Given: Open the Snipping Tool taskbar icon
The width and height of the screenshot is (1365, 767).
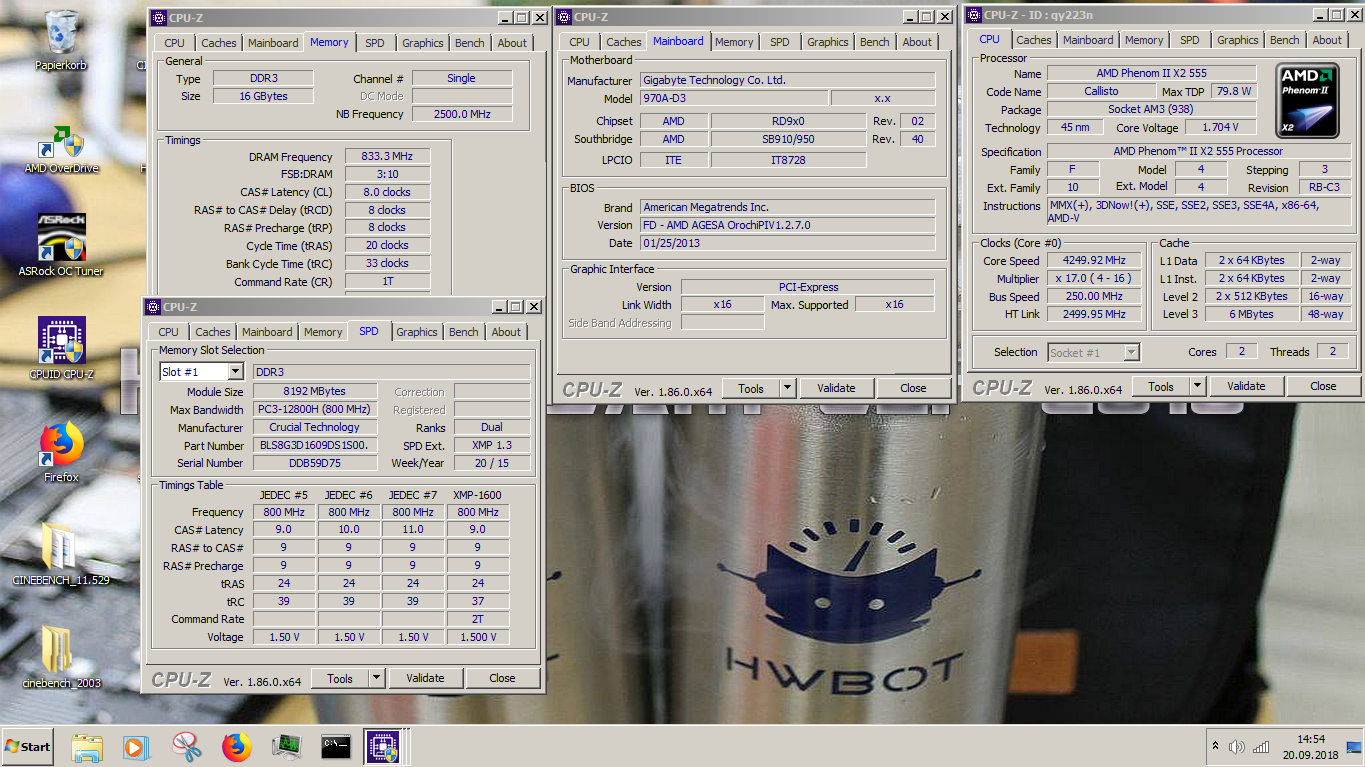Looking at the screenshot, I should tap(186, 746).
